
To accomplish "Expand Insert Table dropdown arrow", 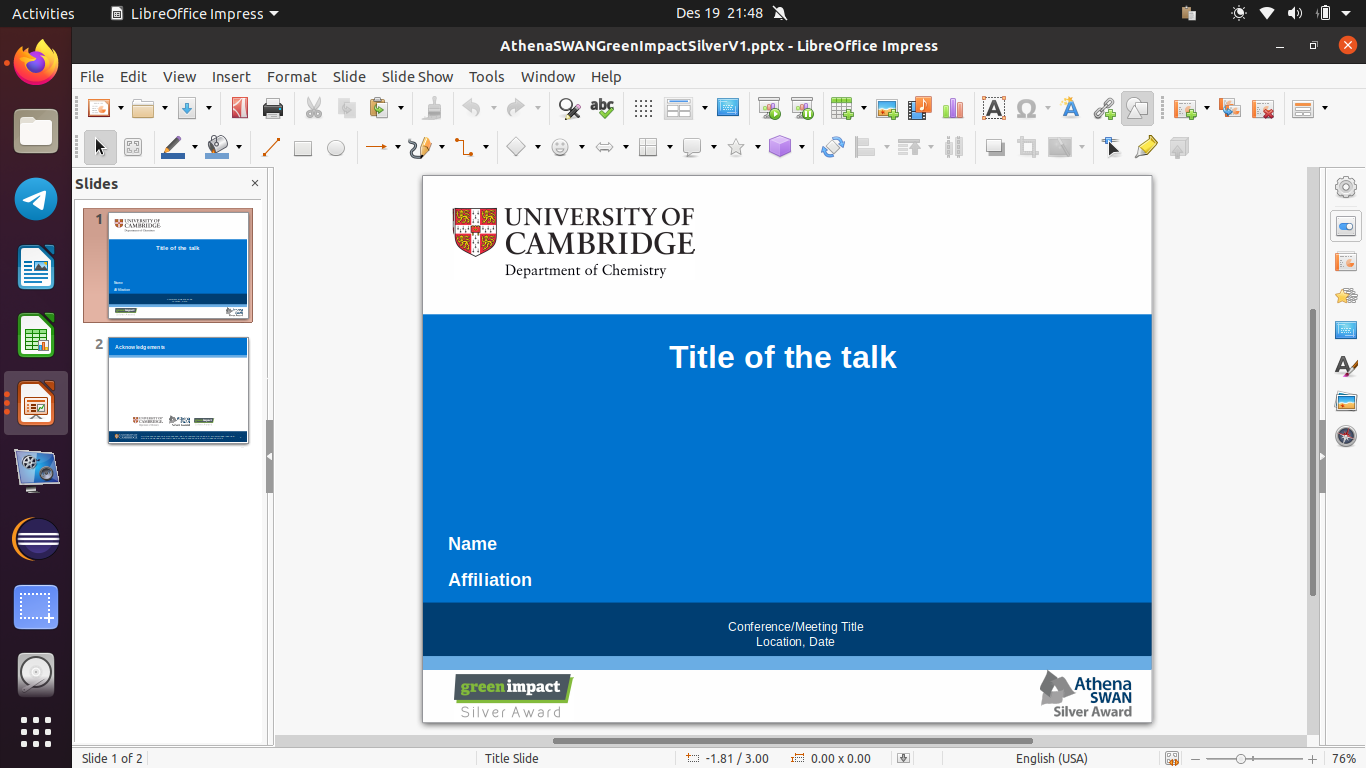I will [863, 108].
